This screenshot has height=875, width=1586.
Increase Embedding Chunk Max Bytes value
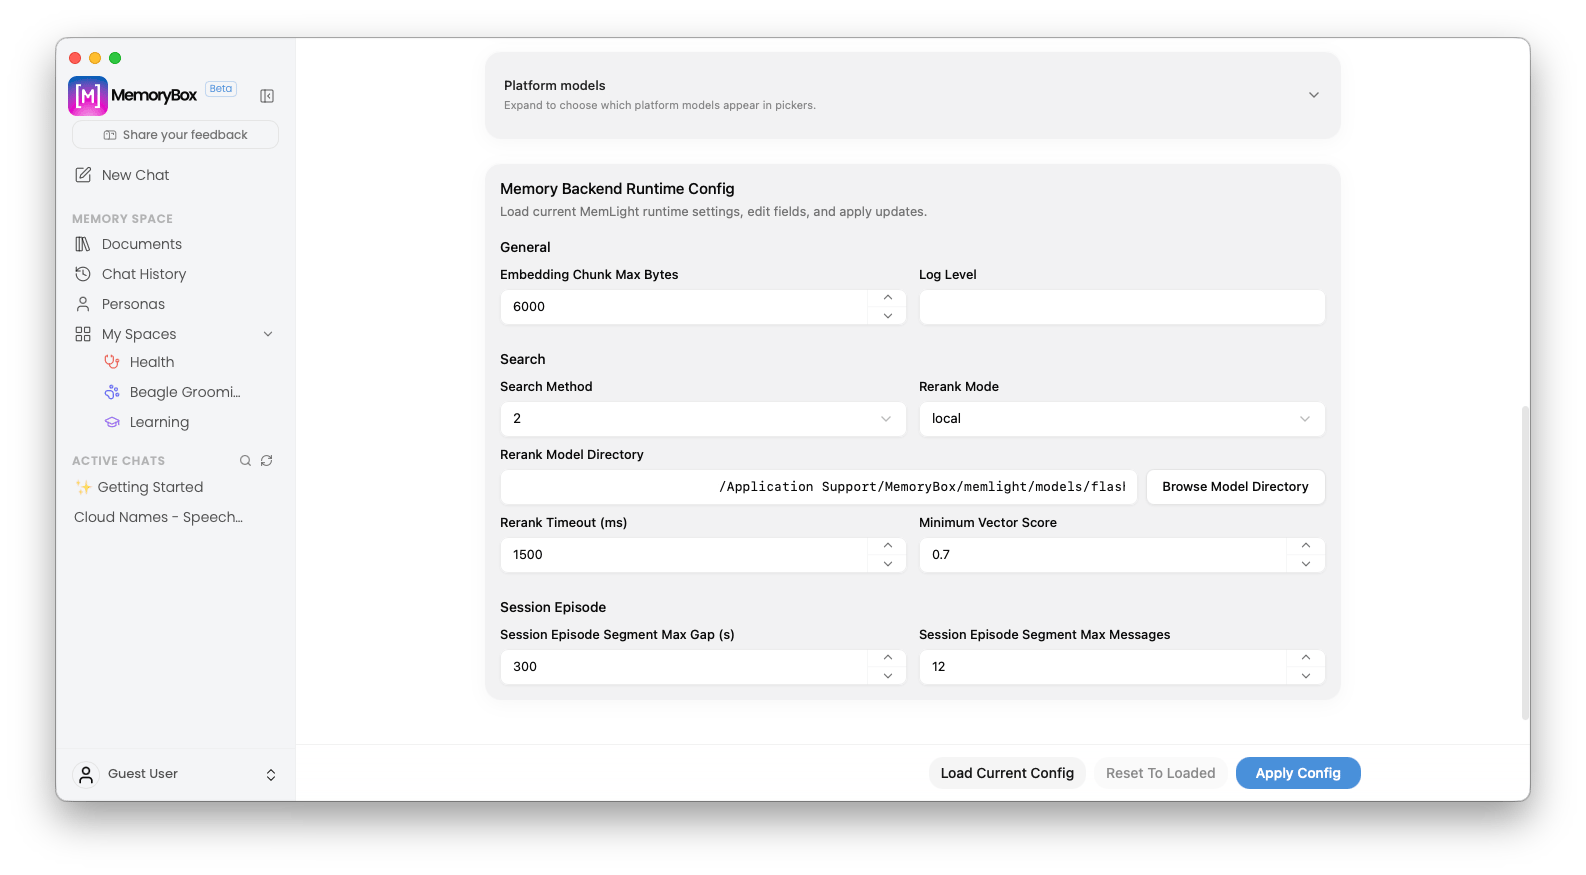[888, 298]
